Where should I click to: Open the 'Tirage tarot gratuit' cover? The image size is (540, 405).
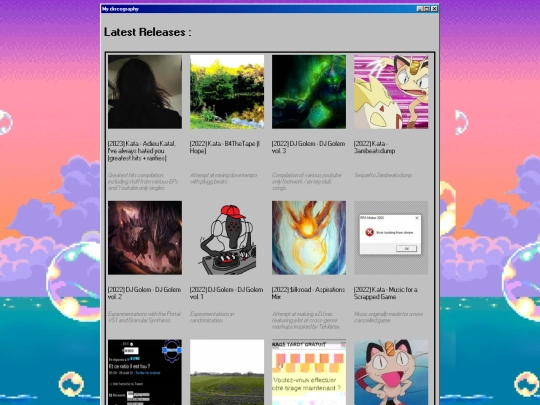coord(309,372)
